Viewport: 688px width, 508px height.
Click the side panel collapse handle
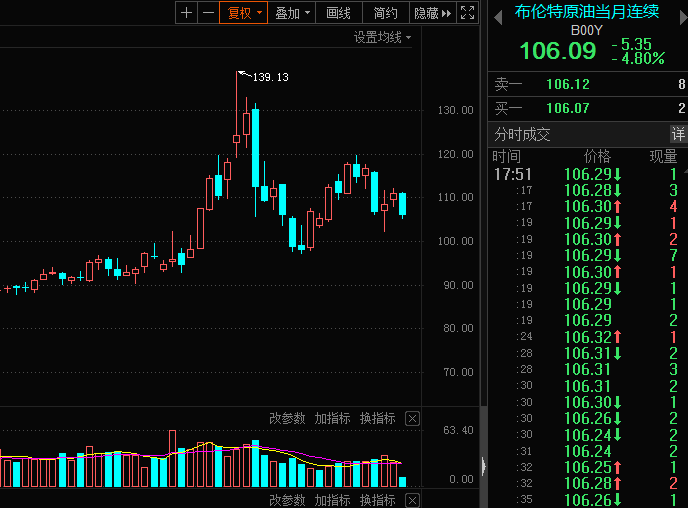[x=482, y=466]
